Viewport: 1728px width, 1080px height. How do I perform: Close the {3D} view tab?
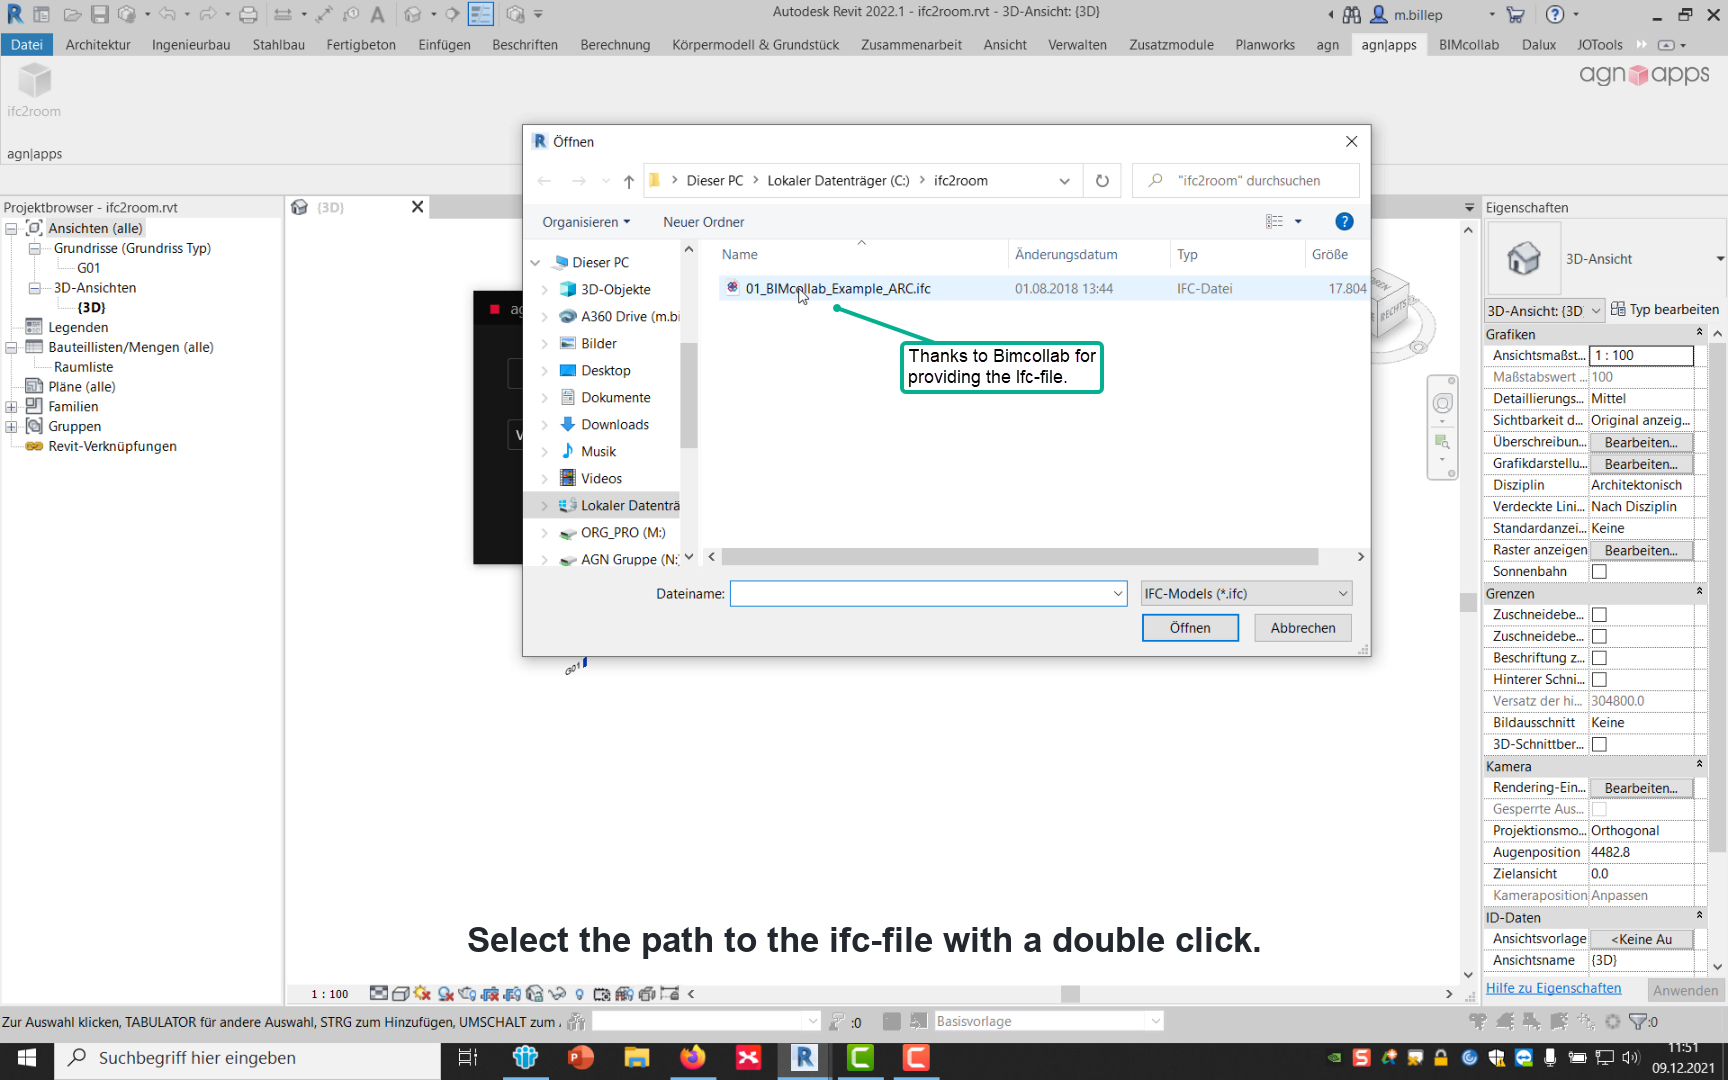417,207
